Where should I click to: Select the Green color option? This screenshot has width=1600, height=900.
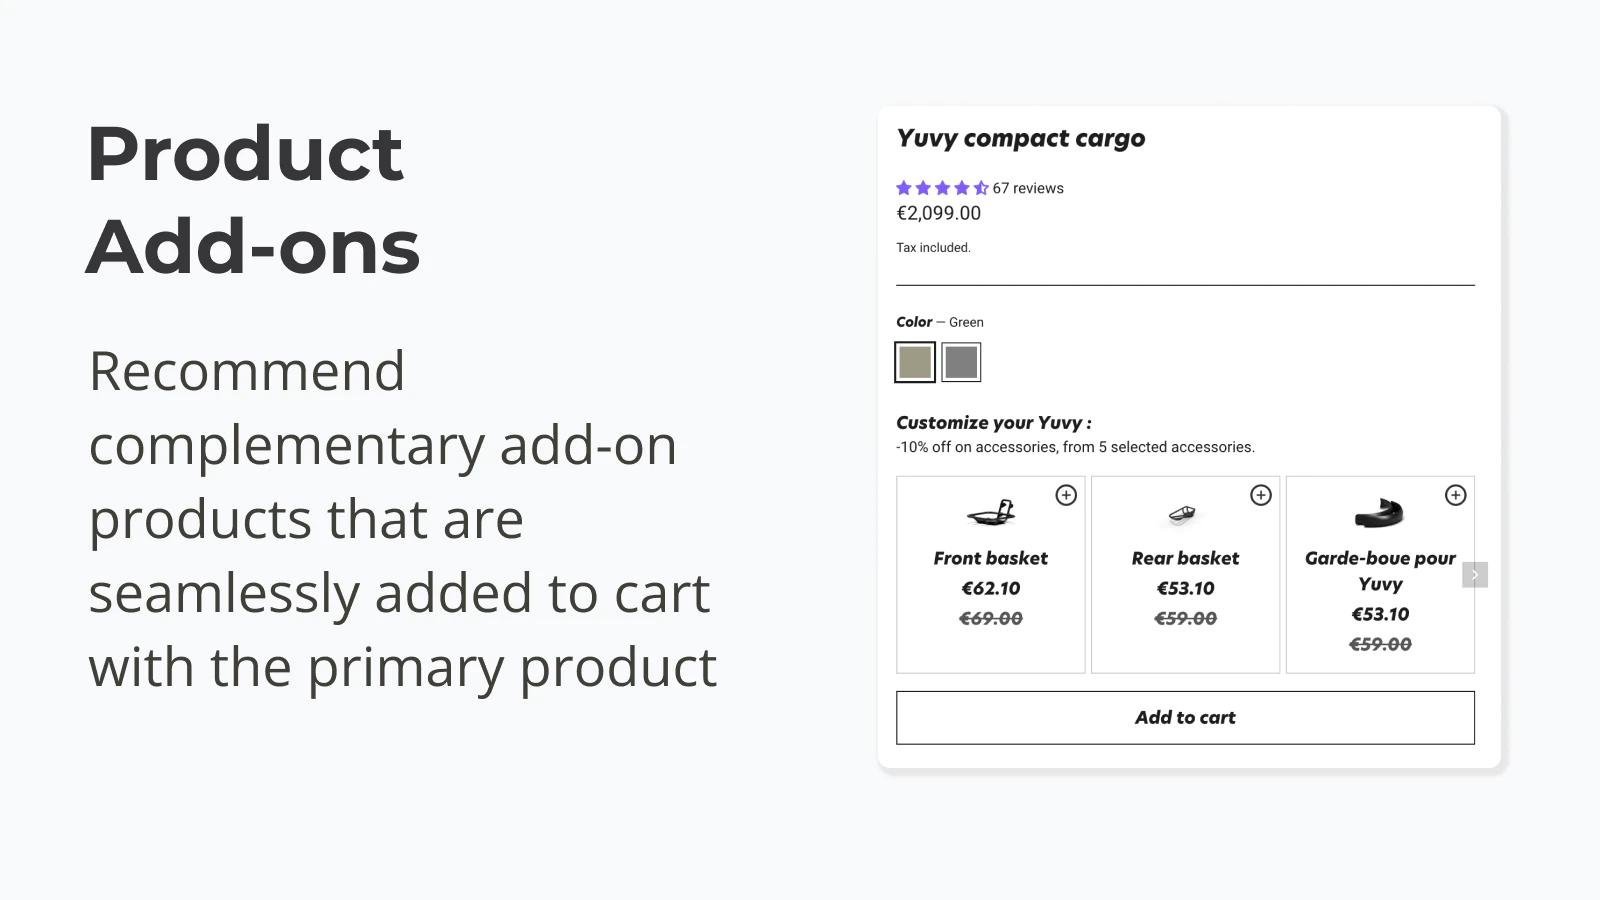(x=914, y=362)
